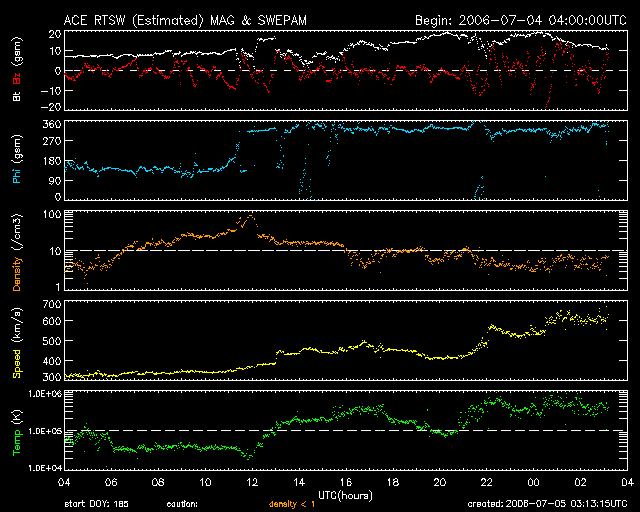Click the '360' tick on Phi axis

coord(52,124)
